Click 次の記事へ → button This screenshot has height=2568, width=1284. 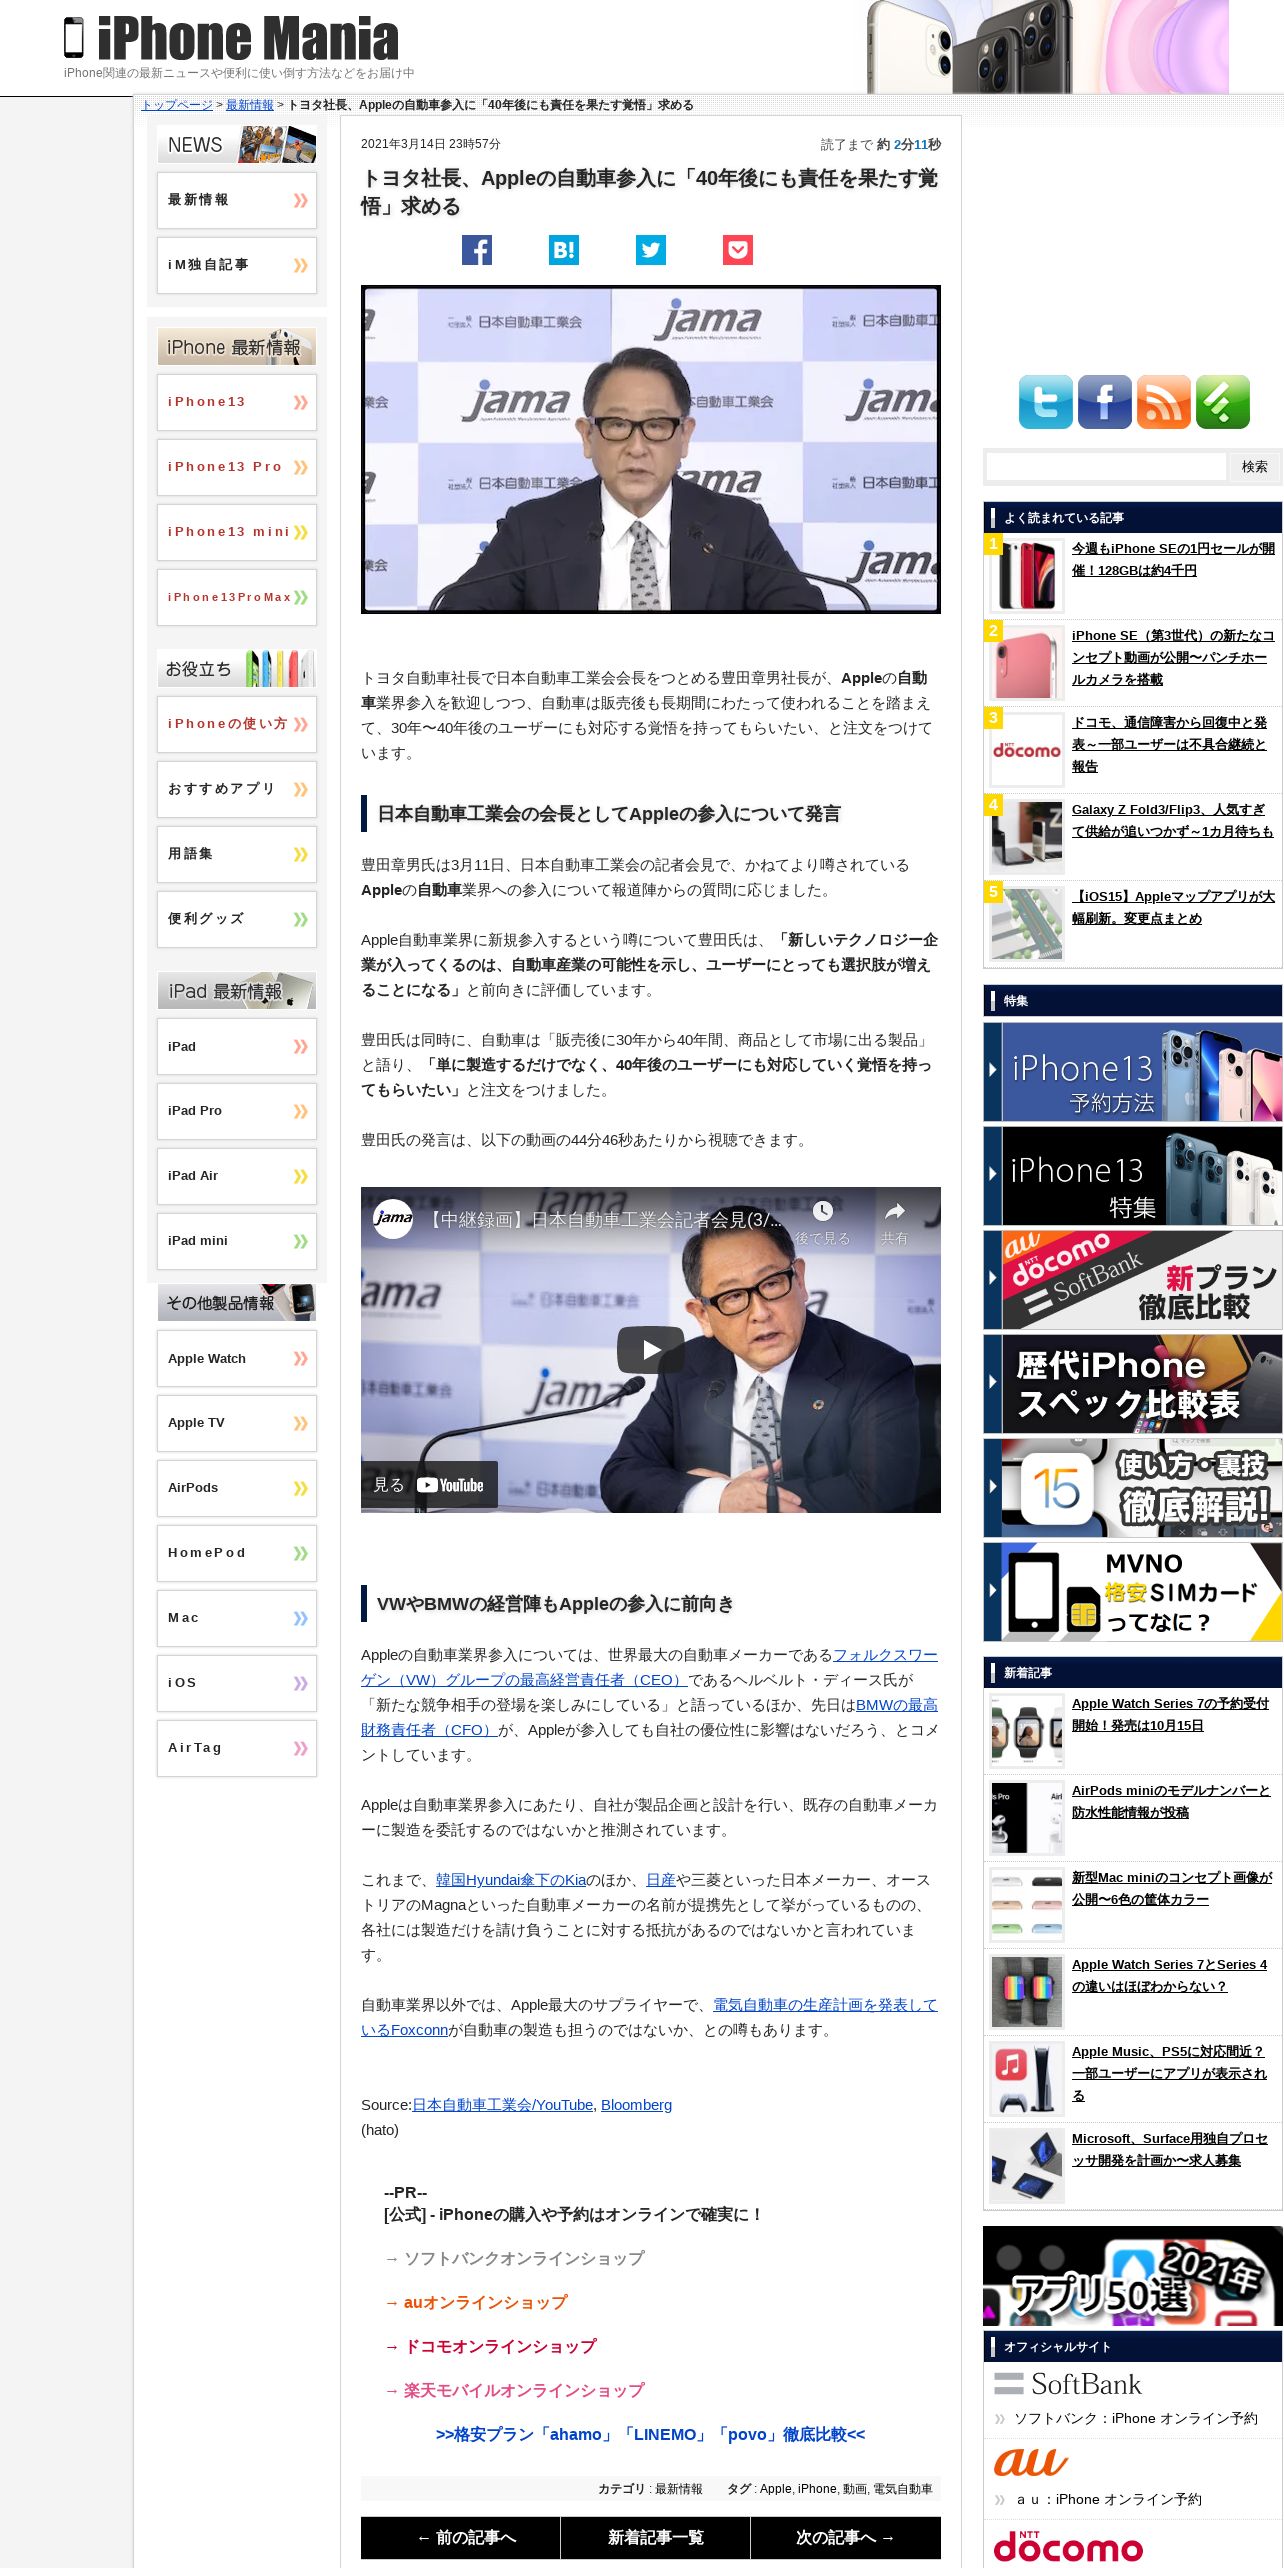coord(846,2537)
